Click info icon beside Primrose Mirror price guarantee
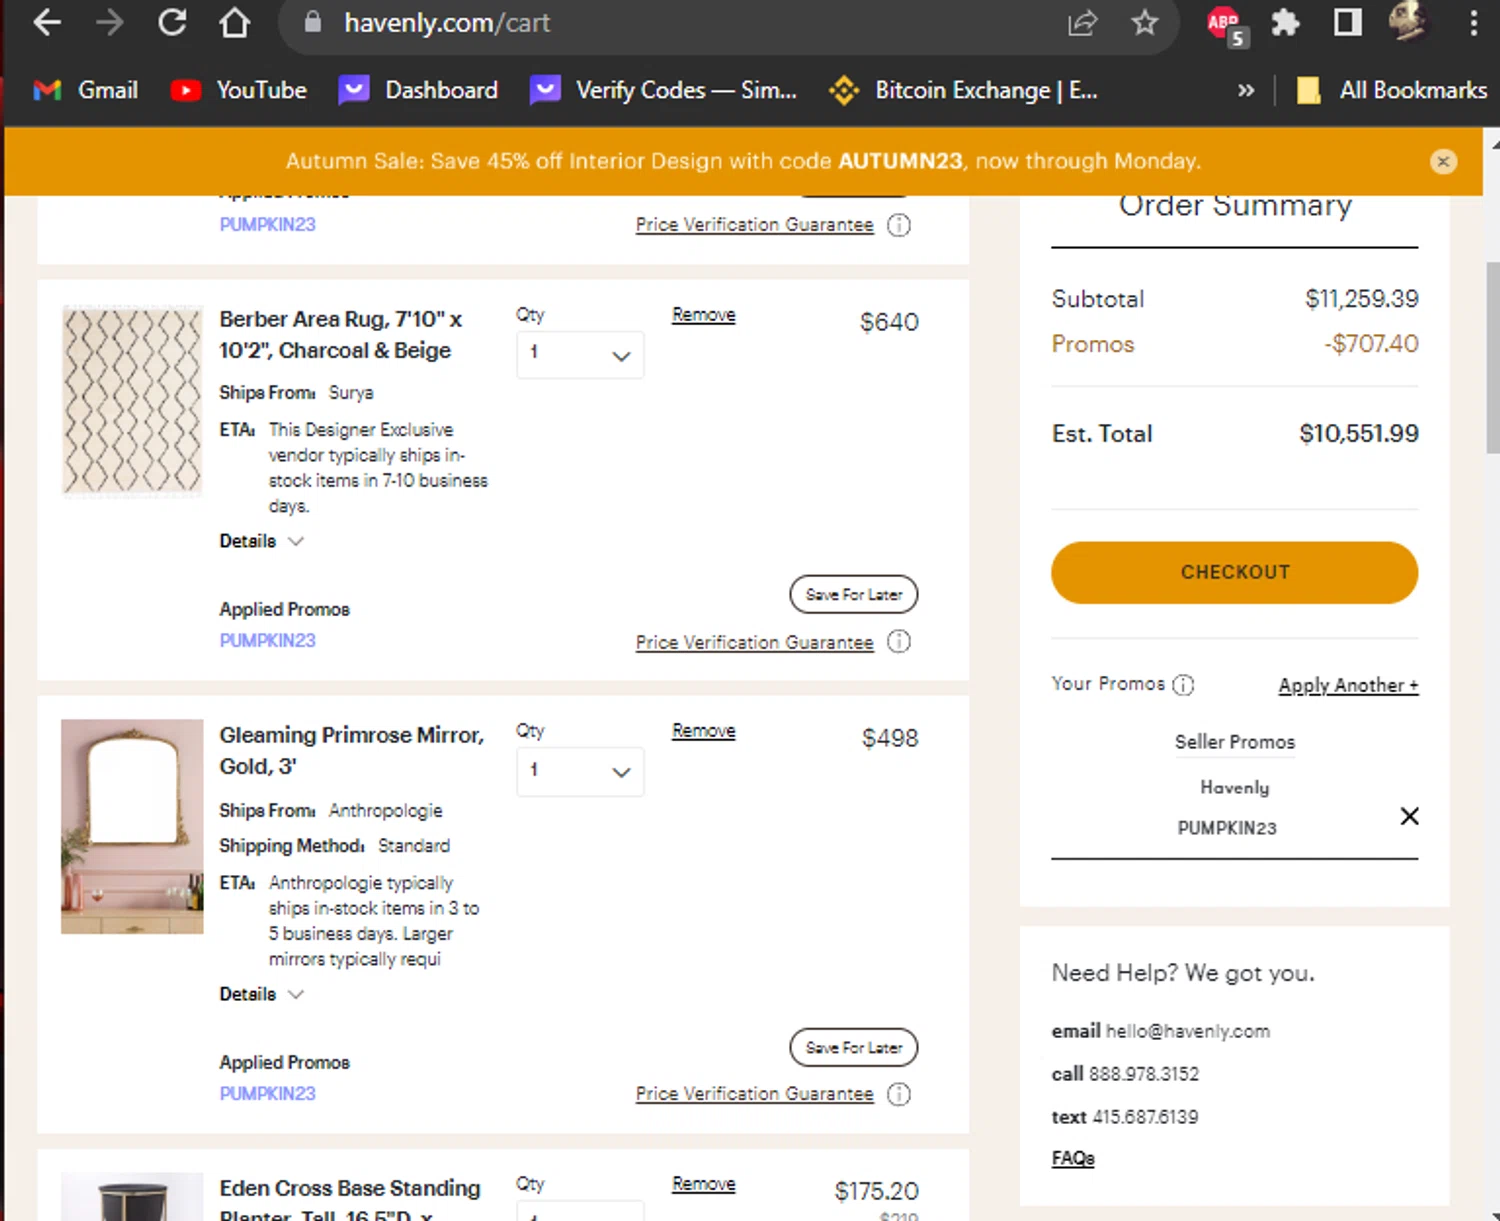1500x1221 pixels. pyautogui.click(x=899, y=1094)
